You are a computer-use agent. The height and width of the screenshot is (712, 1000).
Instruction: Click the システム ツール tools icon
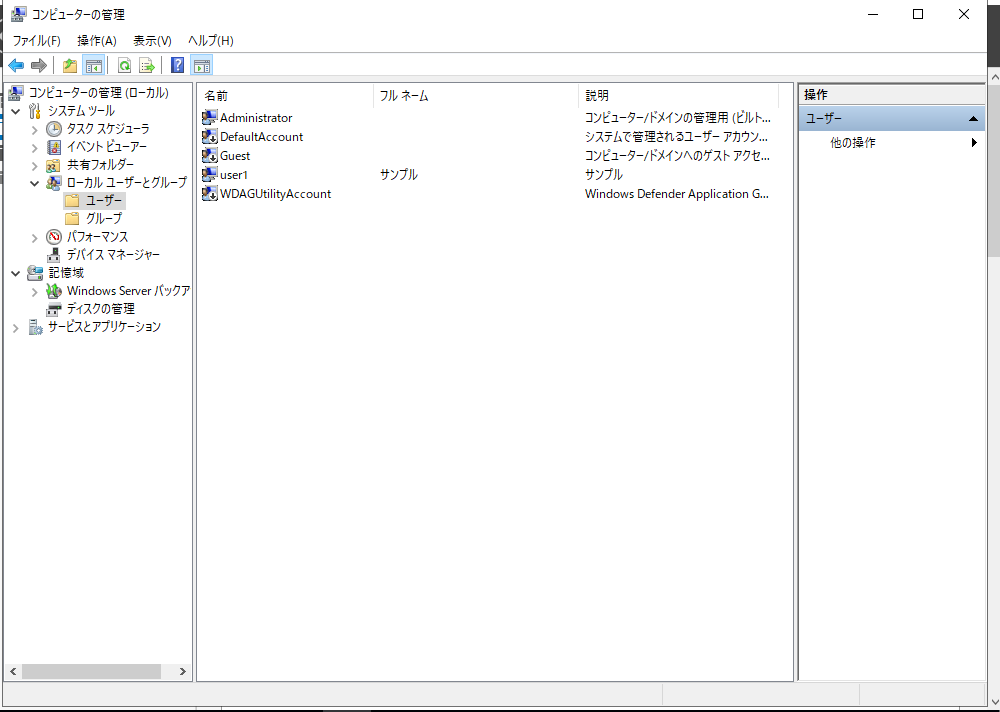click(35, 111)
